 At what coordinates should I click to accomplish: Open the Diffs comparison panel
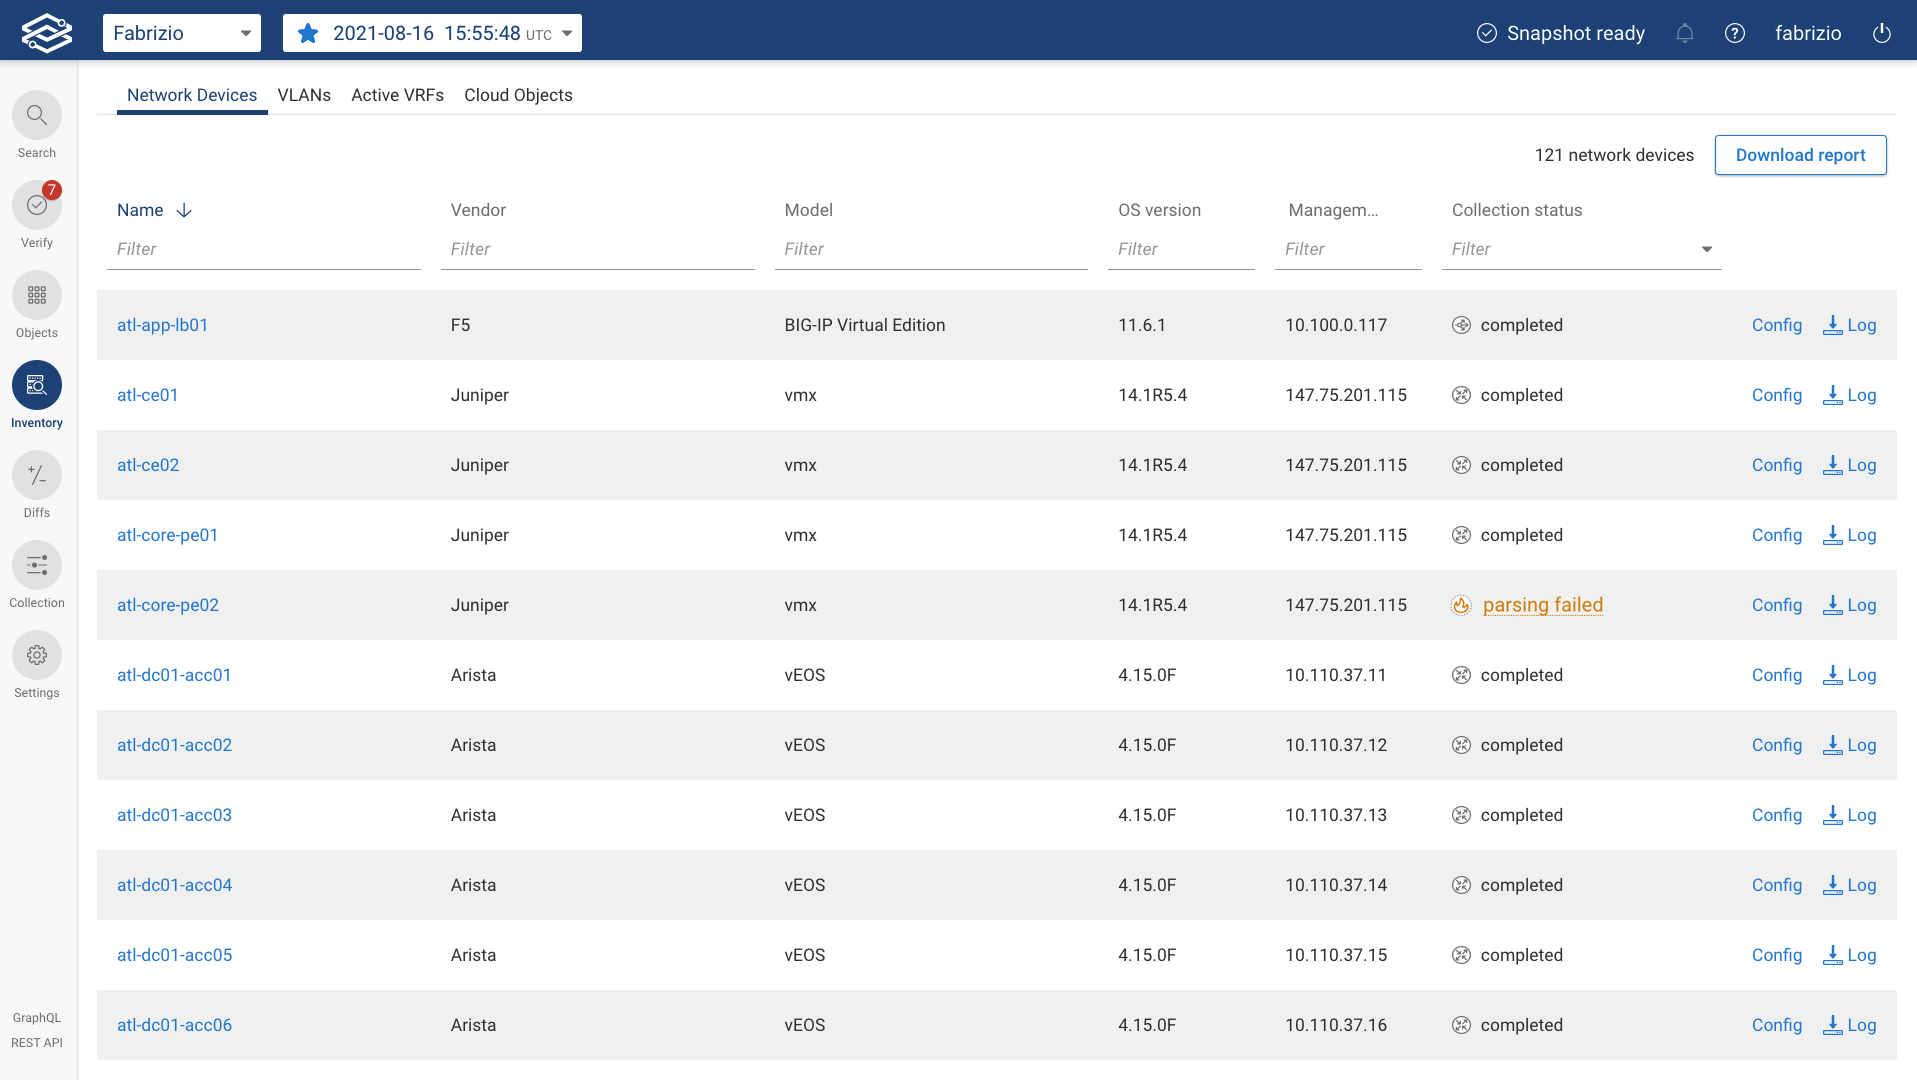pyautogui.click(x=37, y=475)
